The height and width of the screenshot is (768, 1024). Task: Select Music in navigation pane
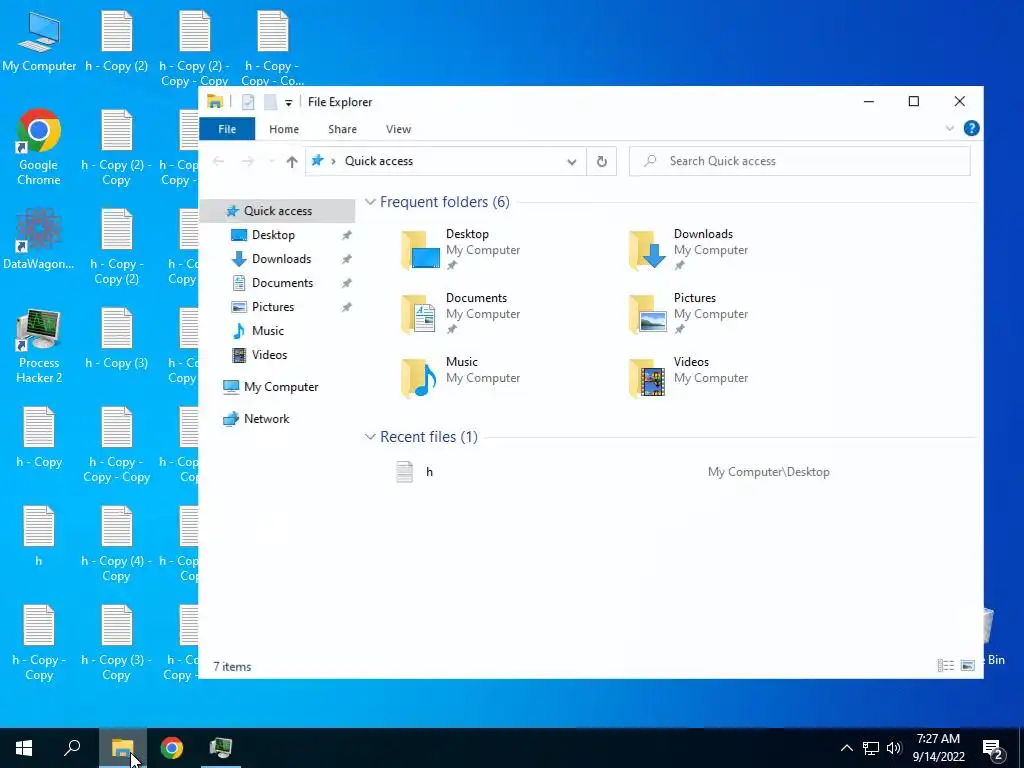[x=268, y=330]
